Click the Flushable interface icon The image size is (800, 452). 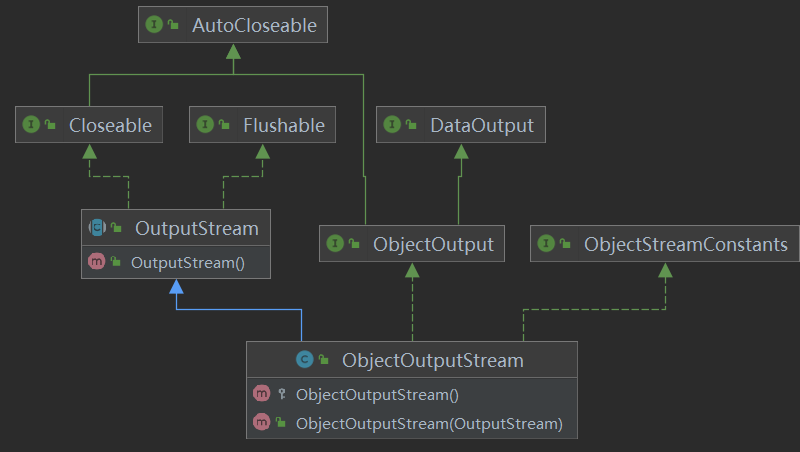(205, 125)
